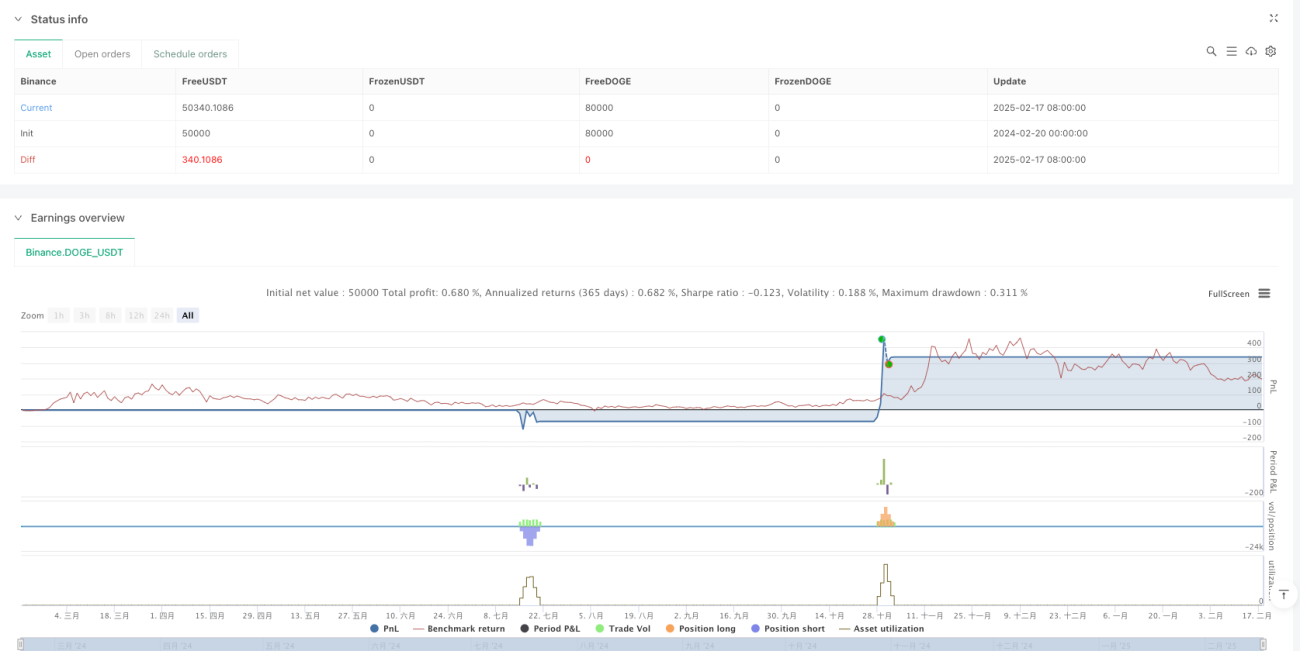Click the FullScreen button
1300x651 pixels.
coord(1229,294)
